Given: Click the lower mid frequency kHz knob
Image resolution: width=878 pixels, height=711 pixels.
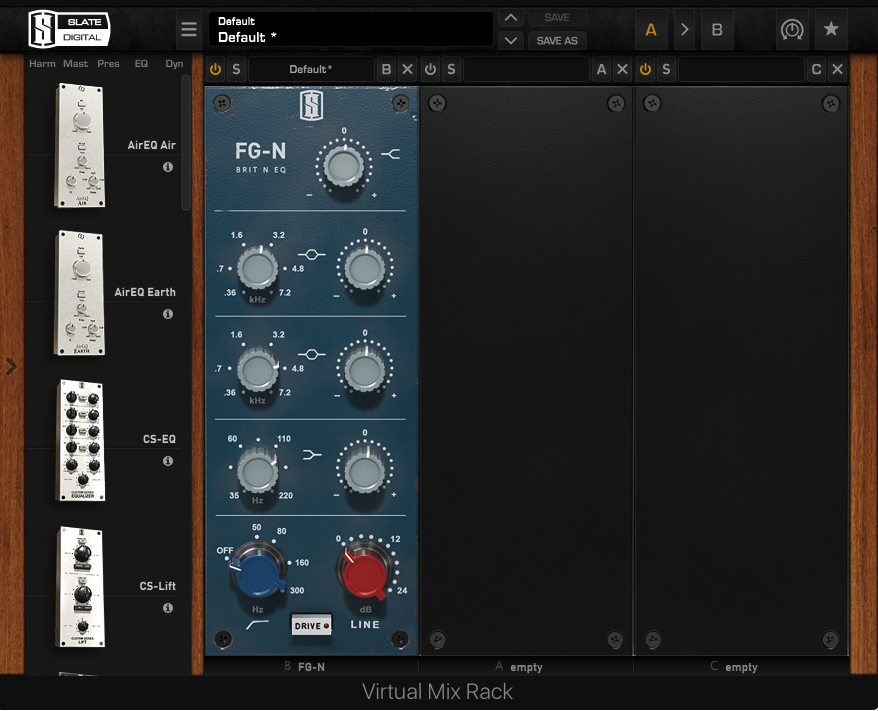Looking at the screenshot, I should [x=258, y=369].
